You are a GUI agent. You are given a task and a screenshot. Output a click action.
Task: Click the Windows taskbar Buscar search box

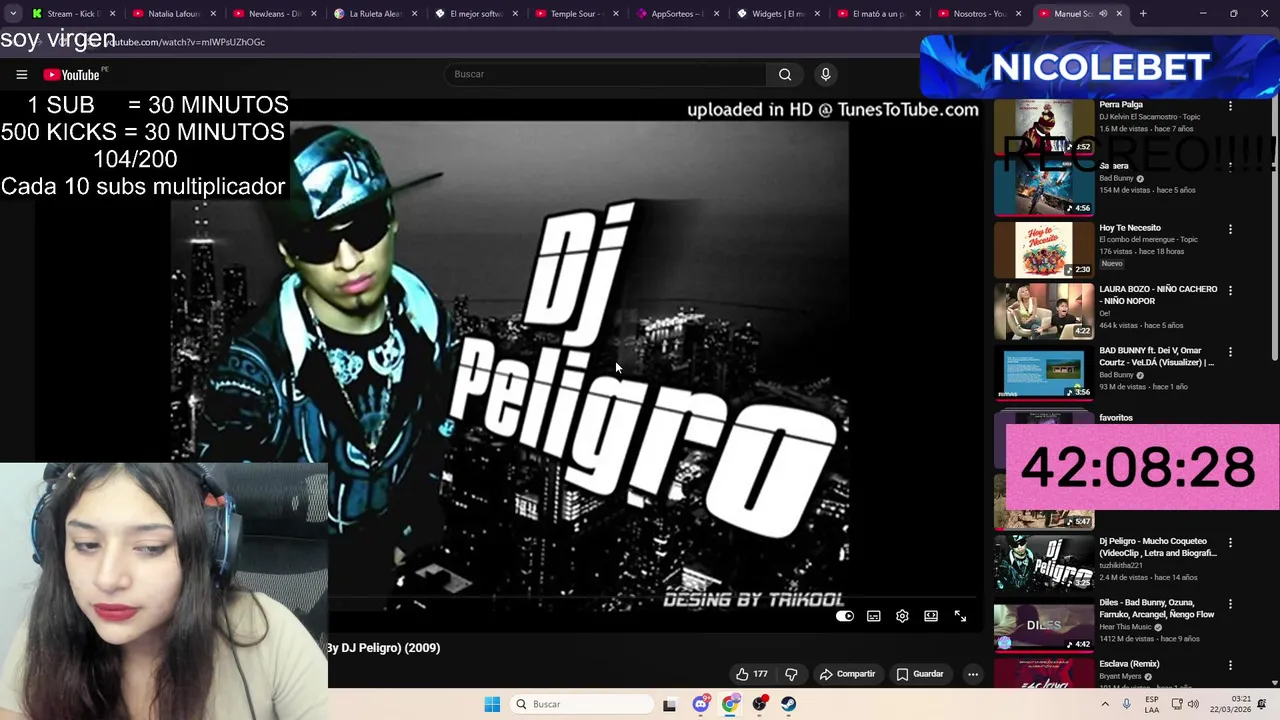point(582,704)
